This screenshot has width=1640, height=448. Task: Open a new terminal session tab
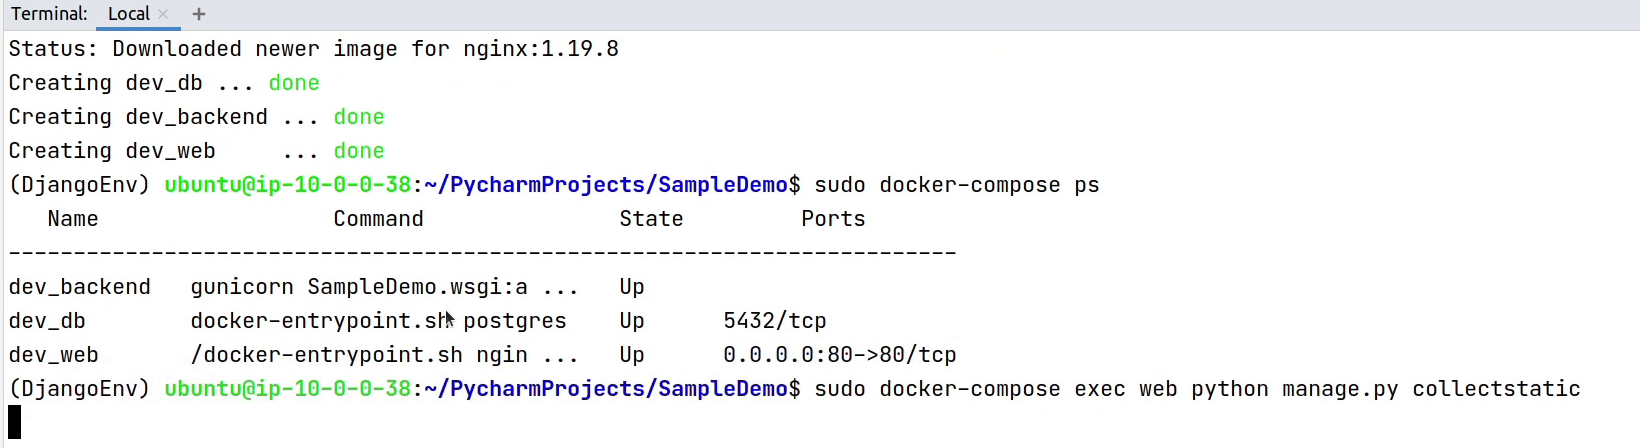[199, 14]
